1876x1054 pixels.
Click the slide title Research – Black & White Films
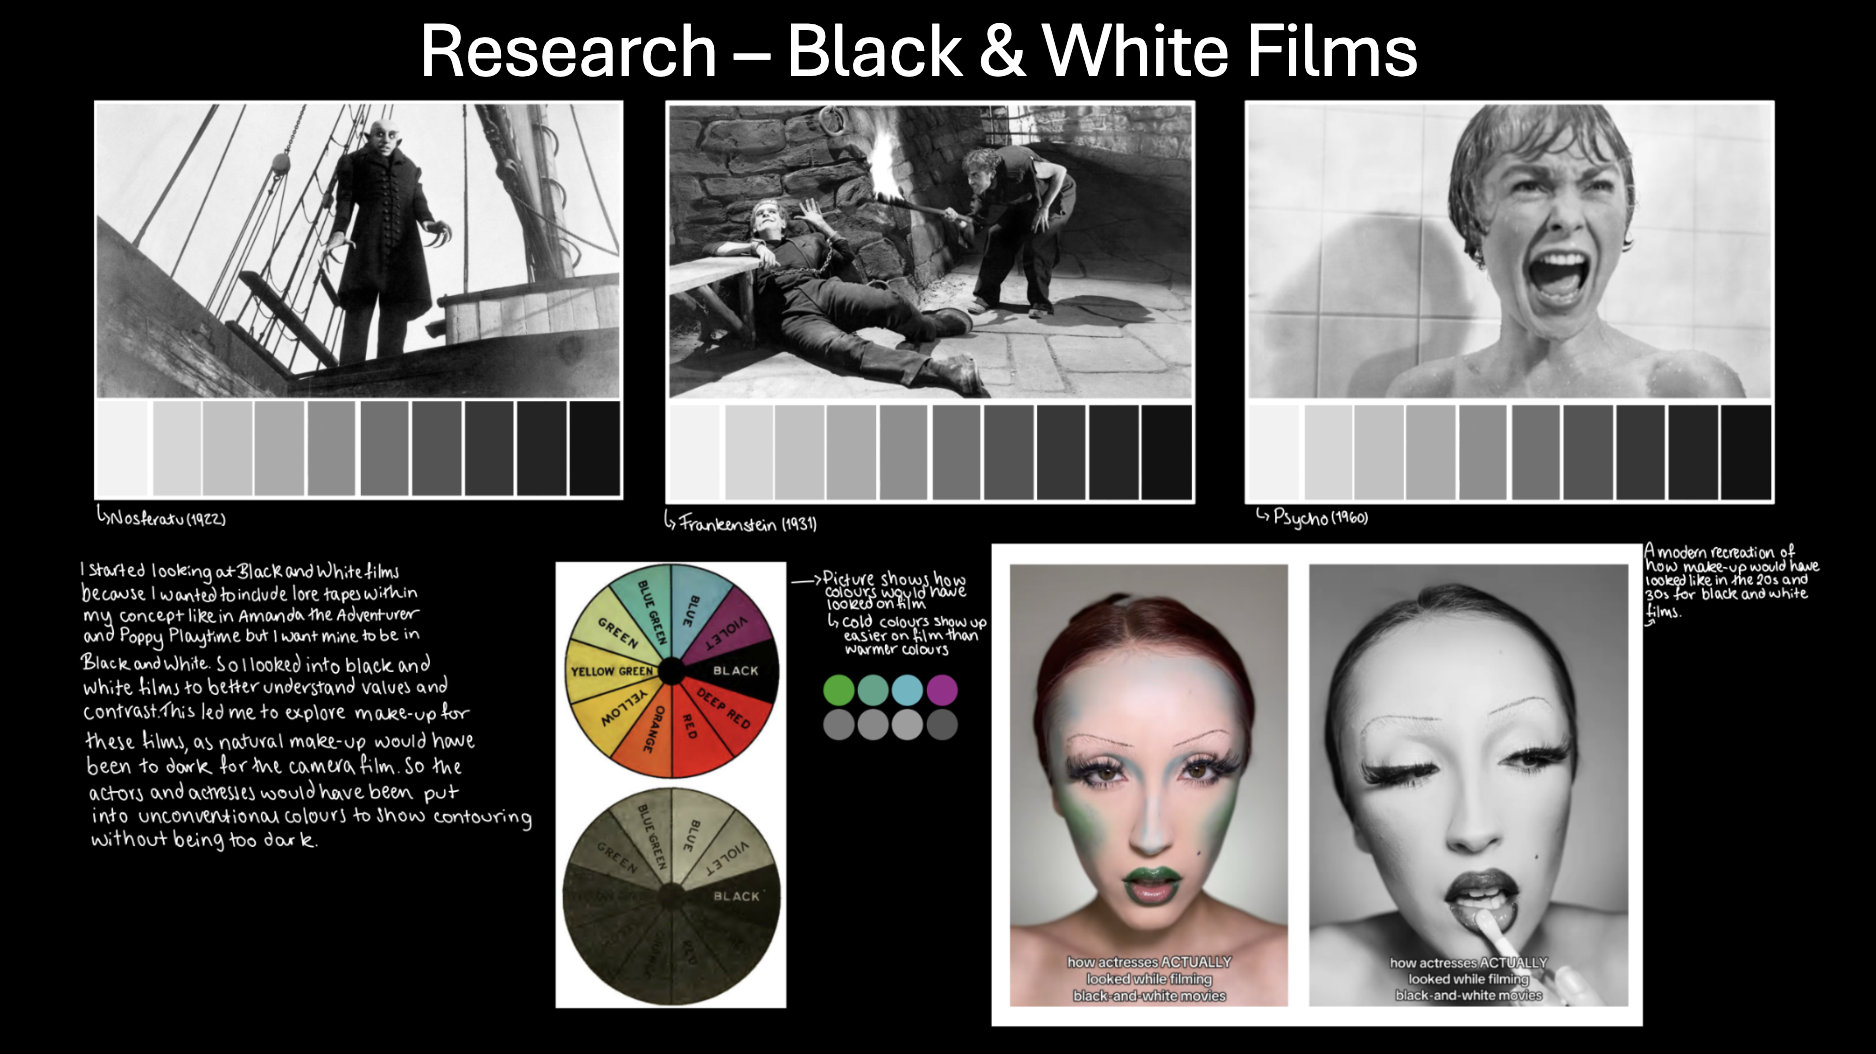coord(918,51)
